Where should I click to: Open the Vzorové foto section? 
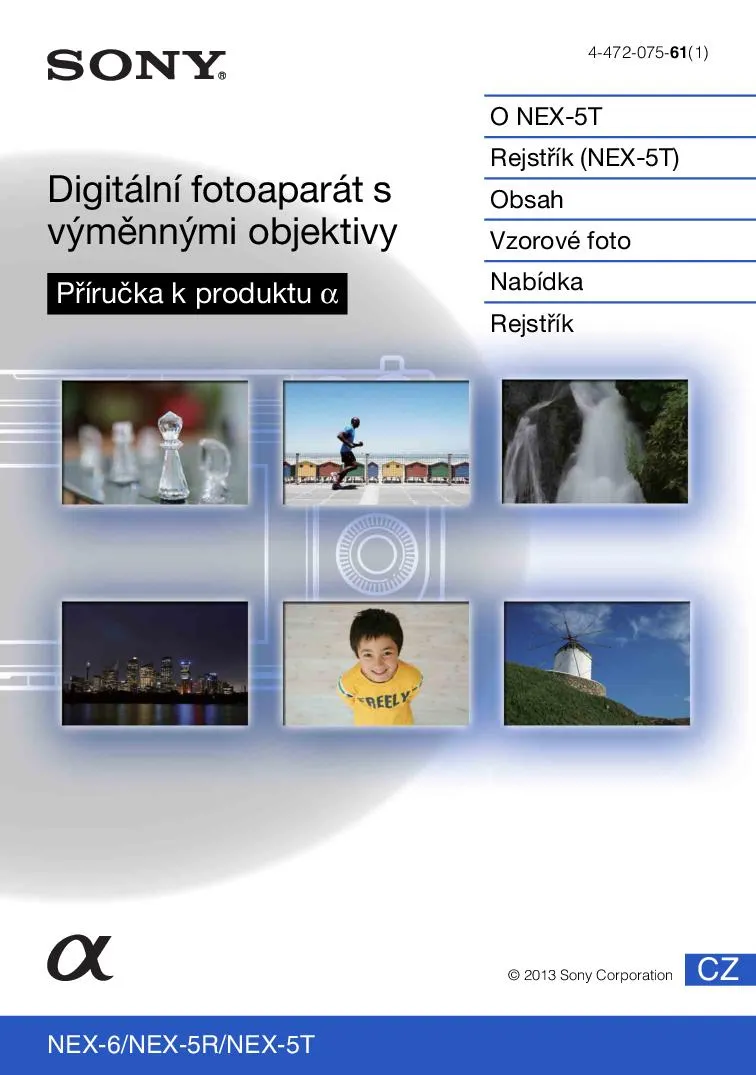pos(560,241)
